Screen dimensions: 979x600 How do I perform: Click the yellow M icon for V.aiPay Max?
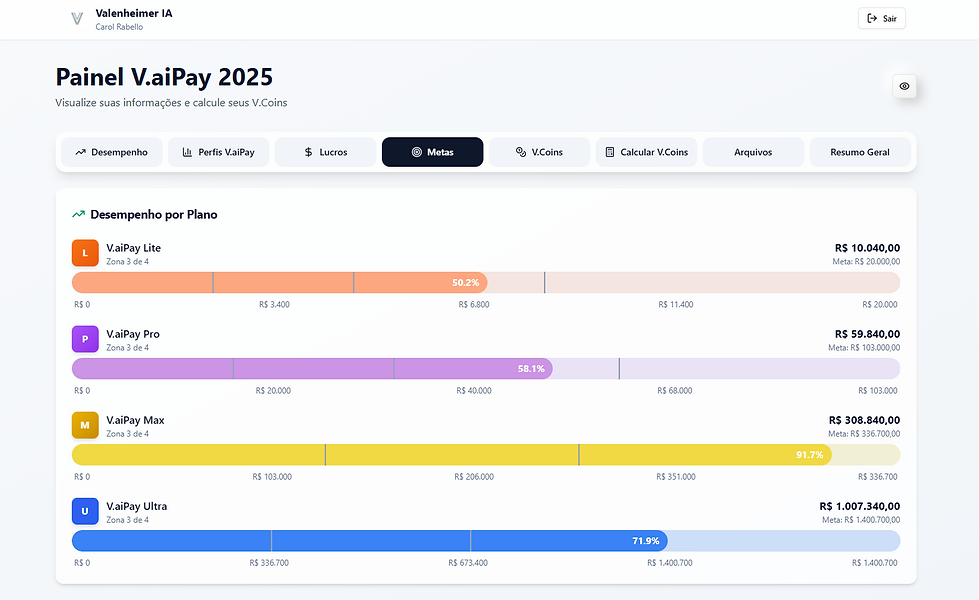[85, 425]
